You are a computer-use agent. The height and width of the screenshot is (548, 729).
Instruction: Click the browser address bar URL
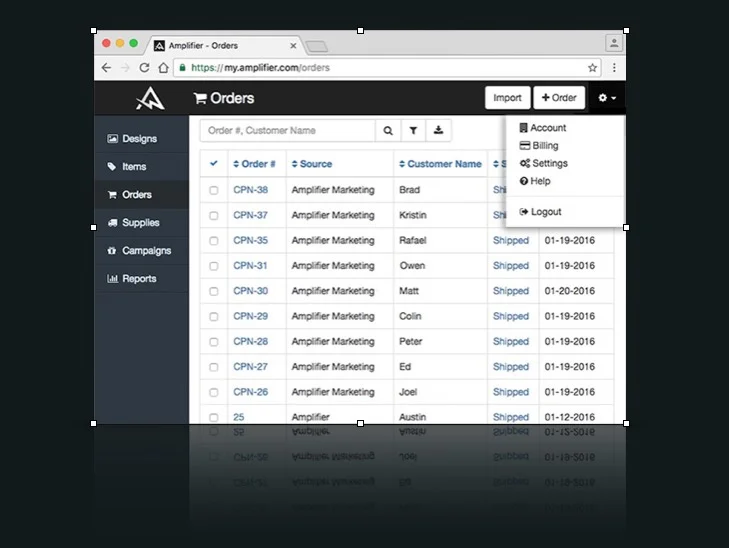260,68
